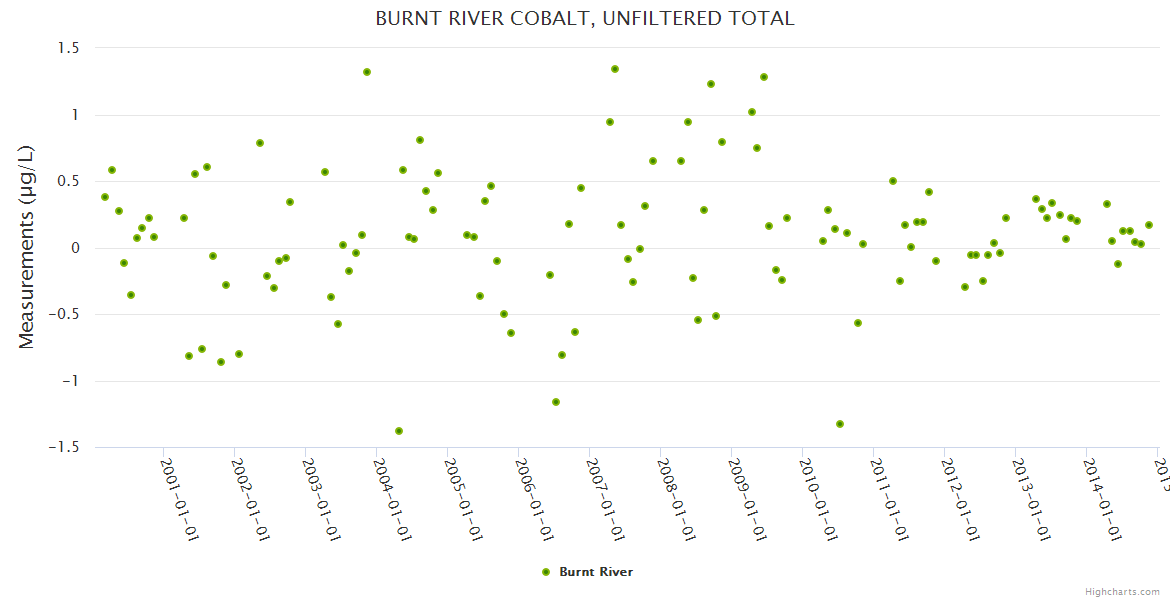Select the lowest data point in 2006
Viewport: 1170px width, 600px height.
[x=556, y=402]
